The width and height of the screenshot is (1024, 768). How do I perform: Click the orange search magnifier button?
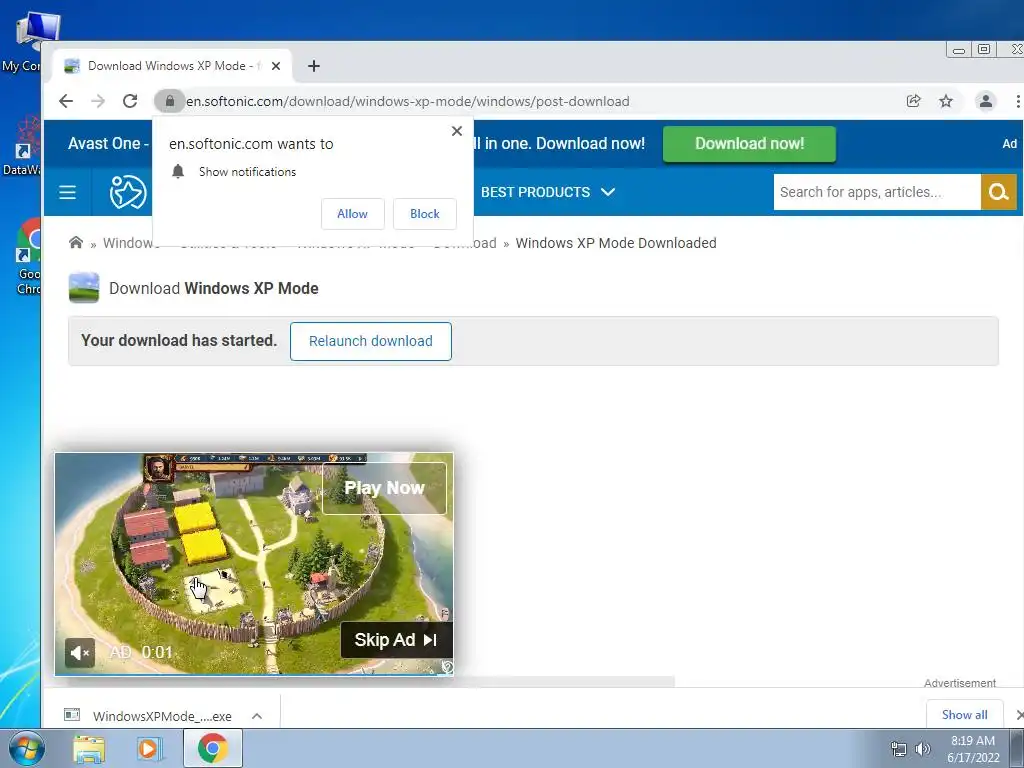pyautogui.click(x=999, y=192)
